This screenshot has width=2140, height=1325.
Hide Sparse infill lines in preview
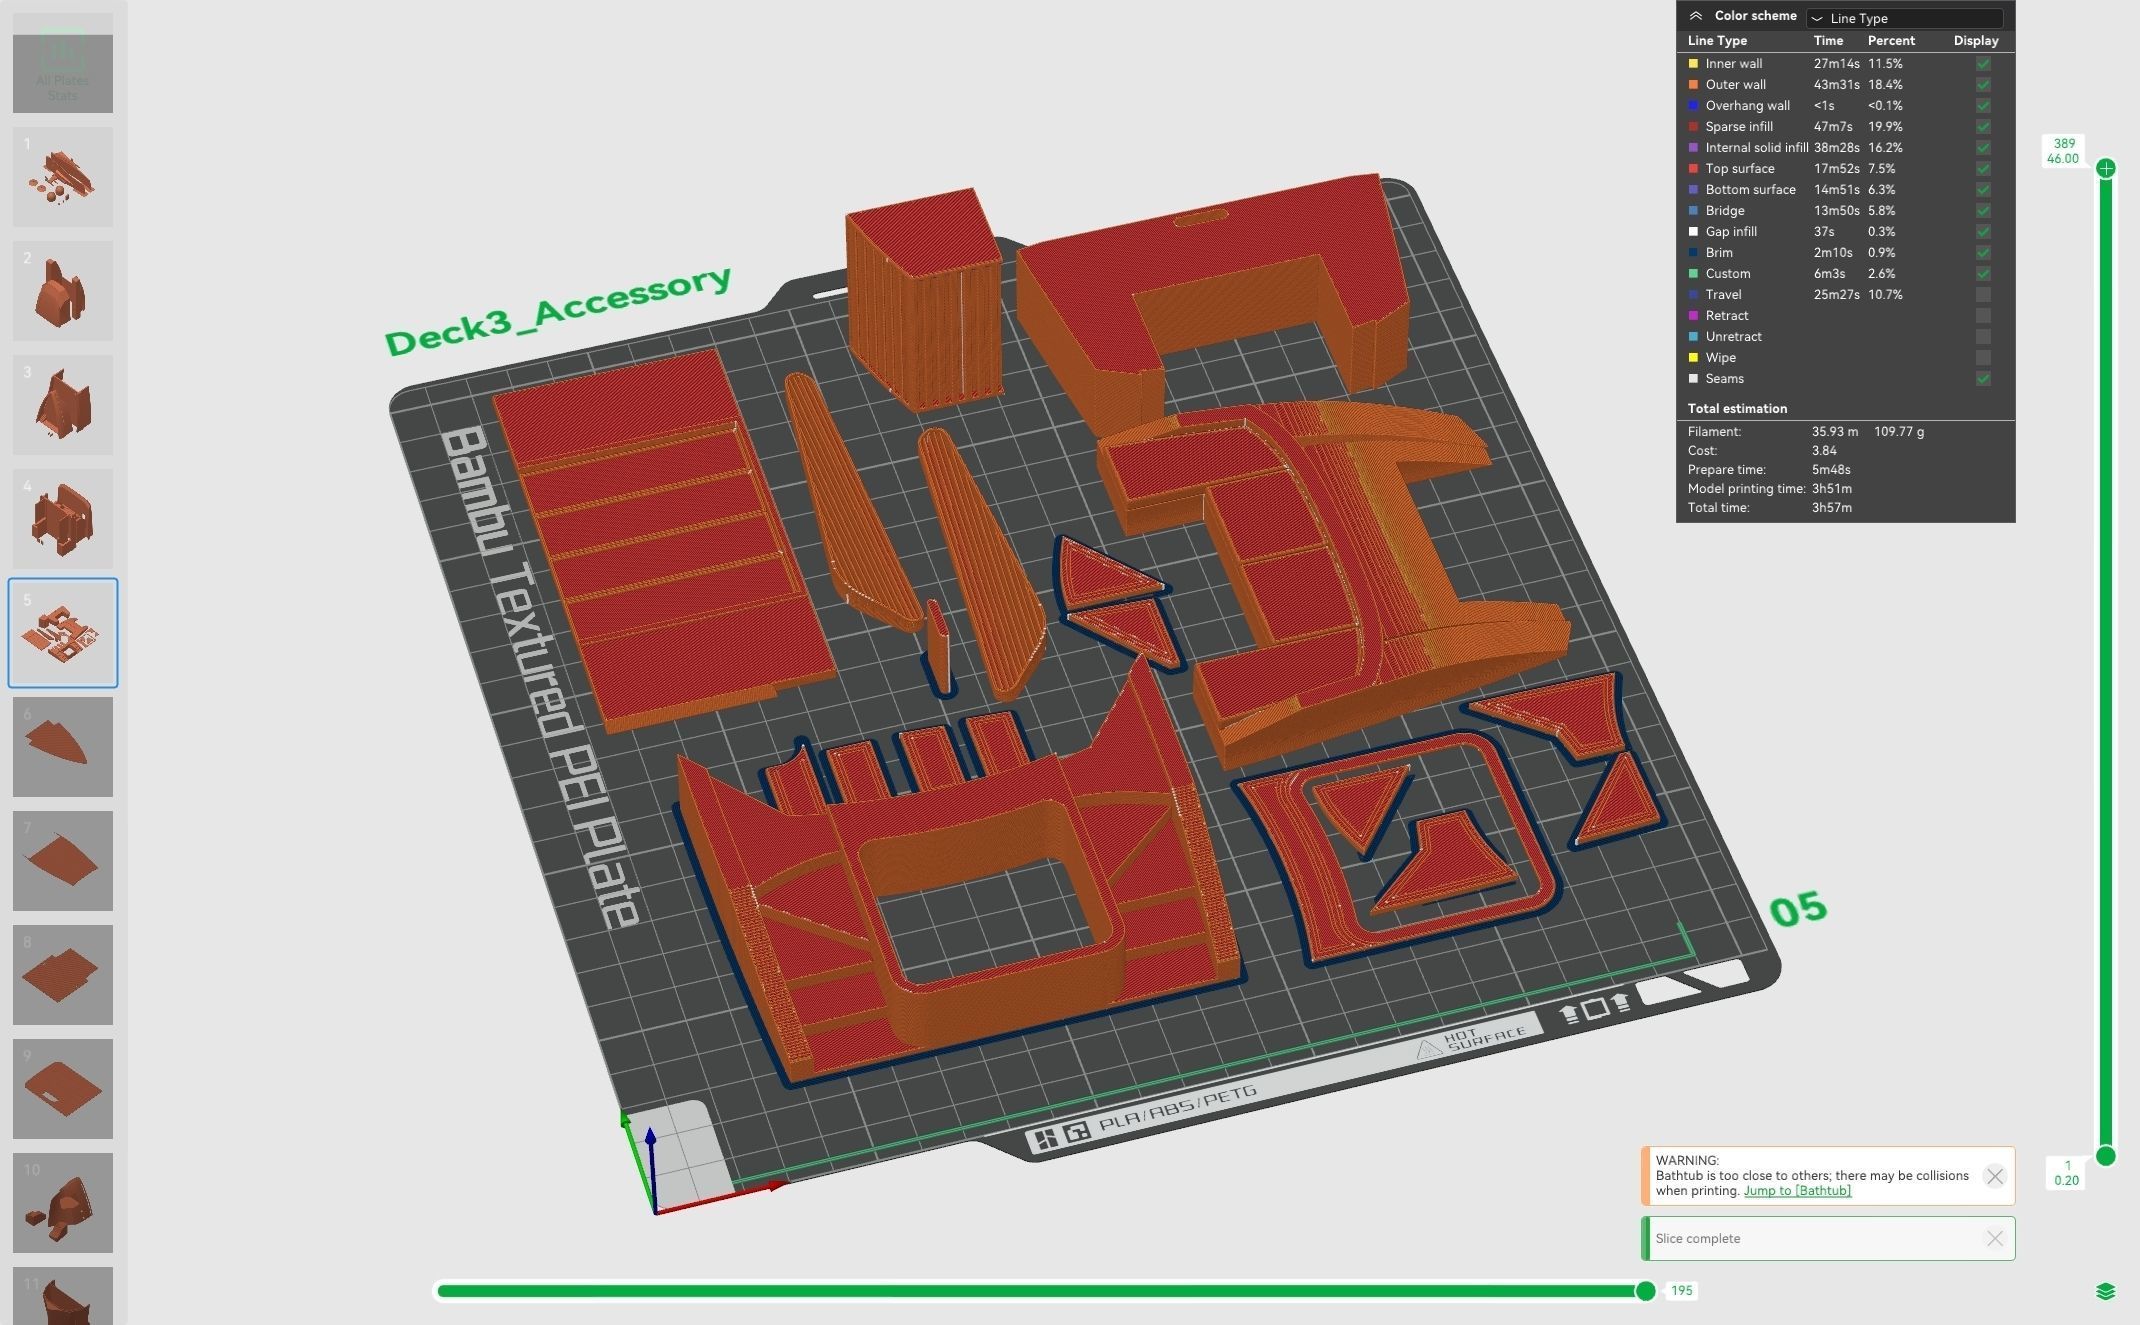pyautogui.click(x=1983, y=127)
